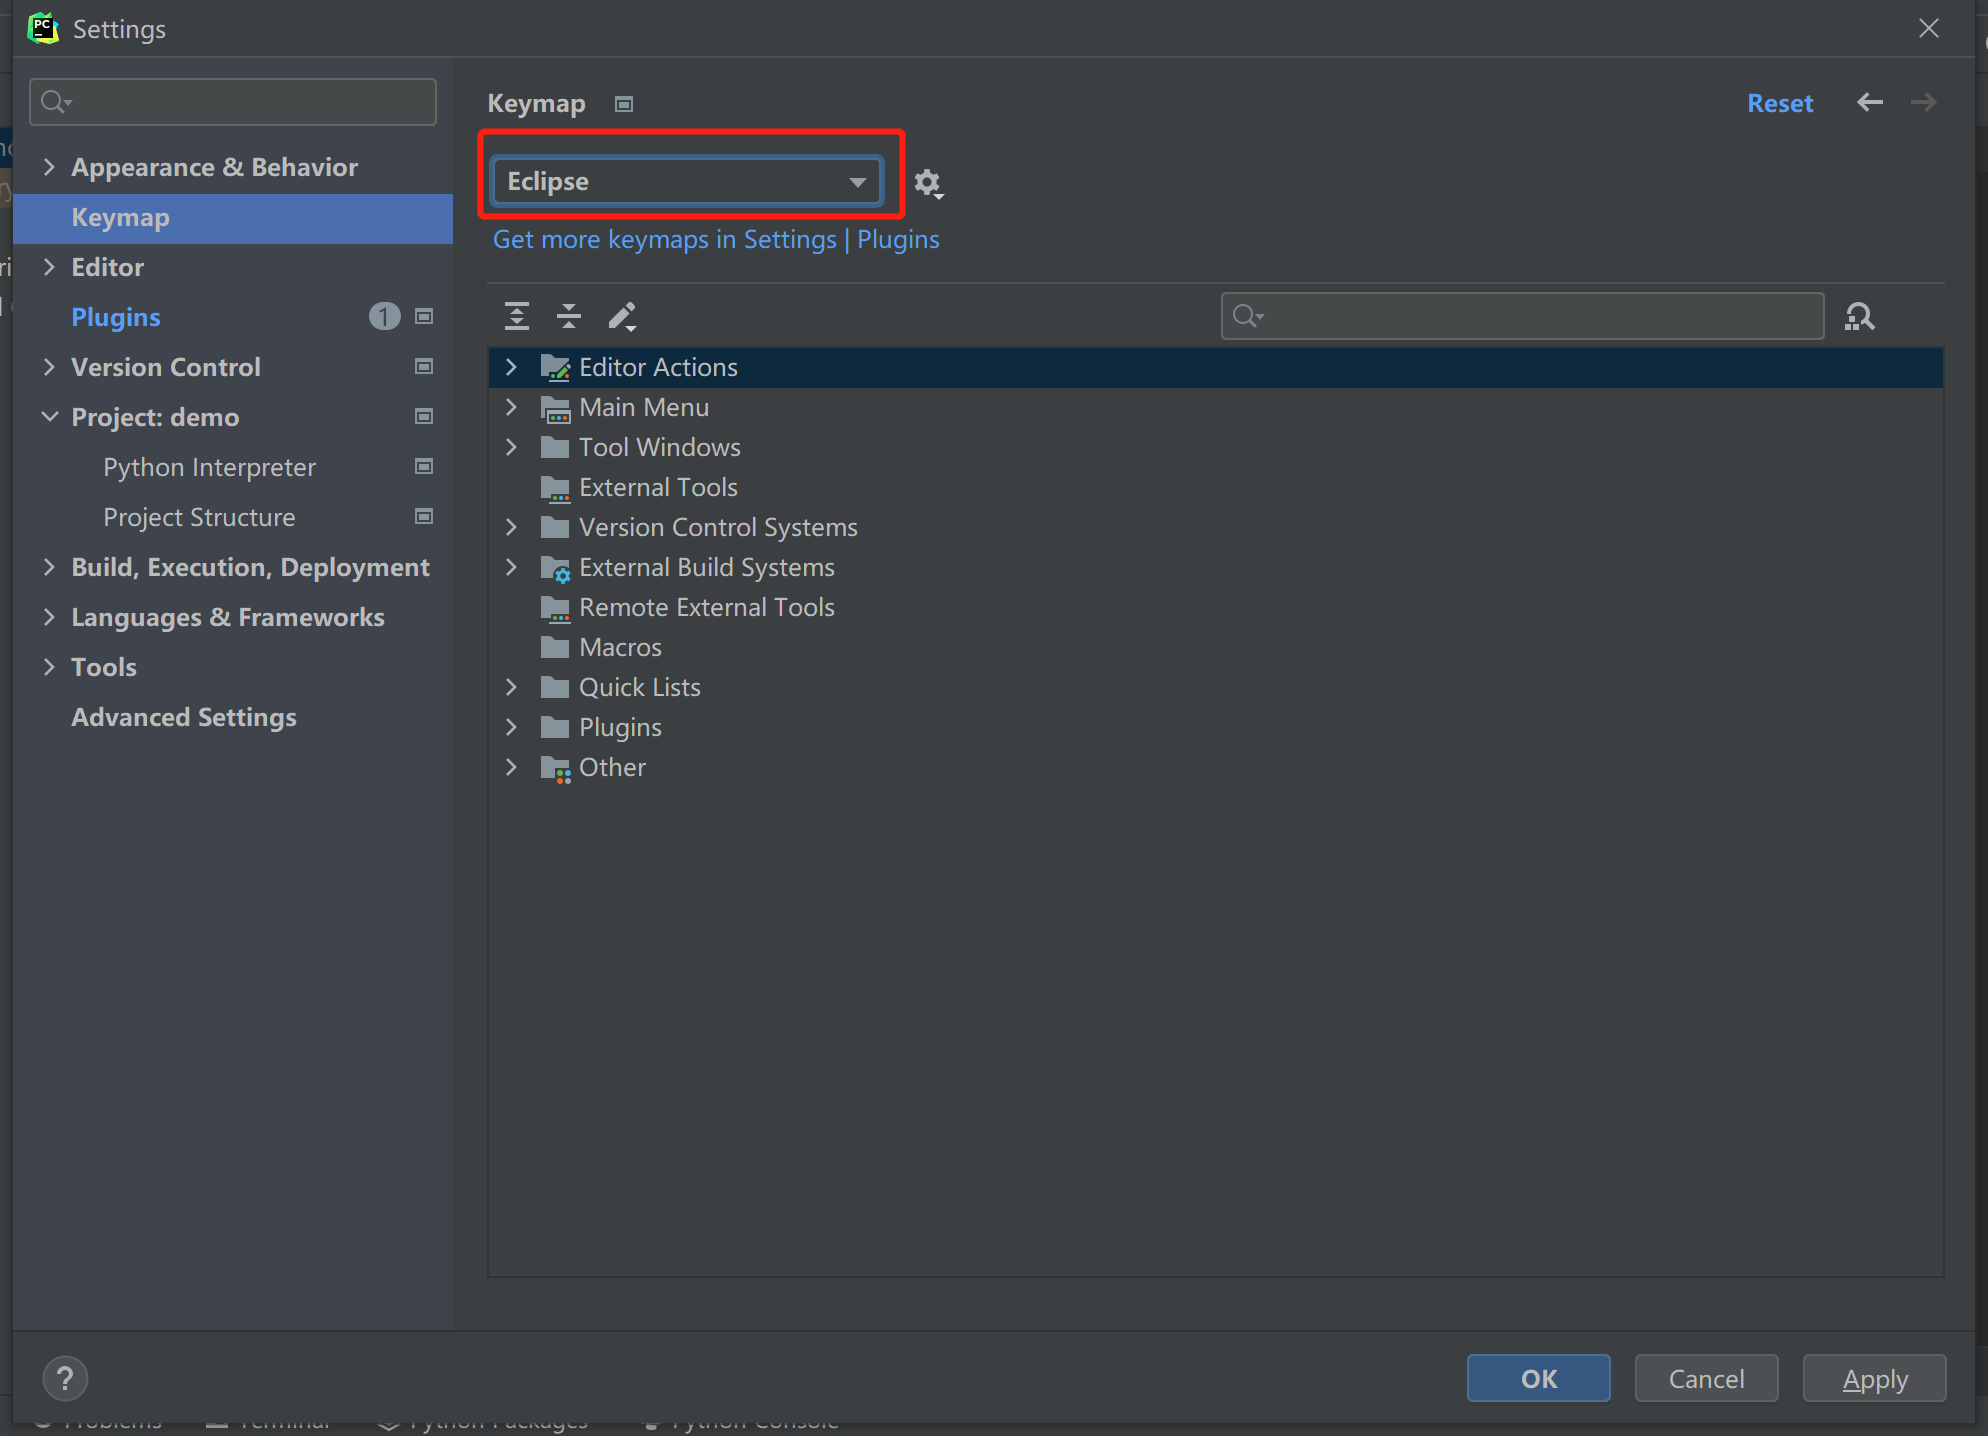Expand the Tools settings chevron
The image size is (1988, 1436).
click(49, 666)
